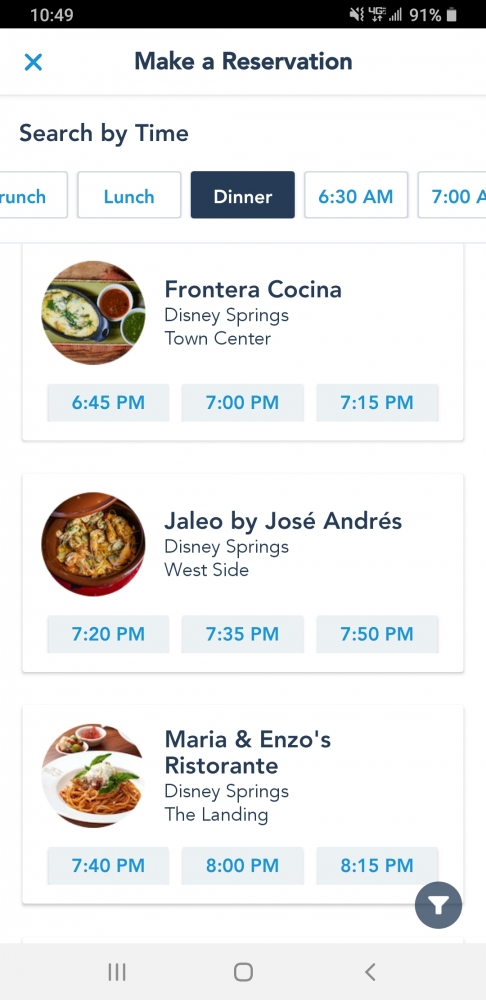Choose the 6:30 AM time option
Viewport: 486px width, 1000px height.
coord(355,196)
